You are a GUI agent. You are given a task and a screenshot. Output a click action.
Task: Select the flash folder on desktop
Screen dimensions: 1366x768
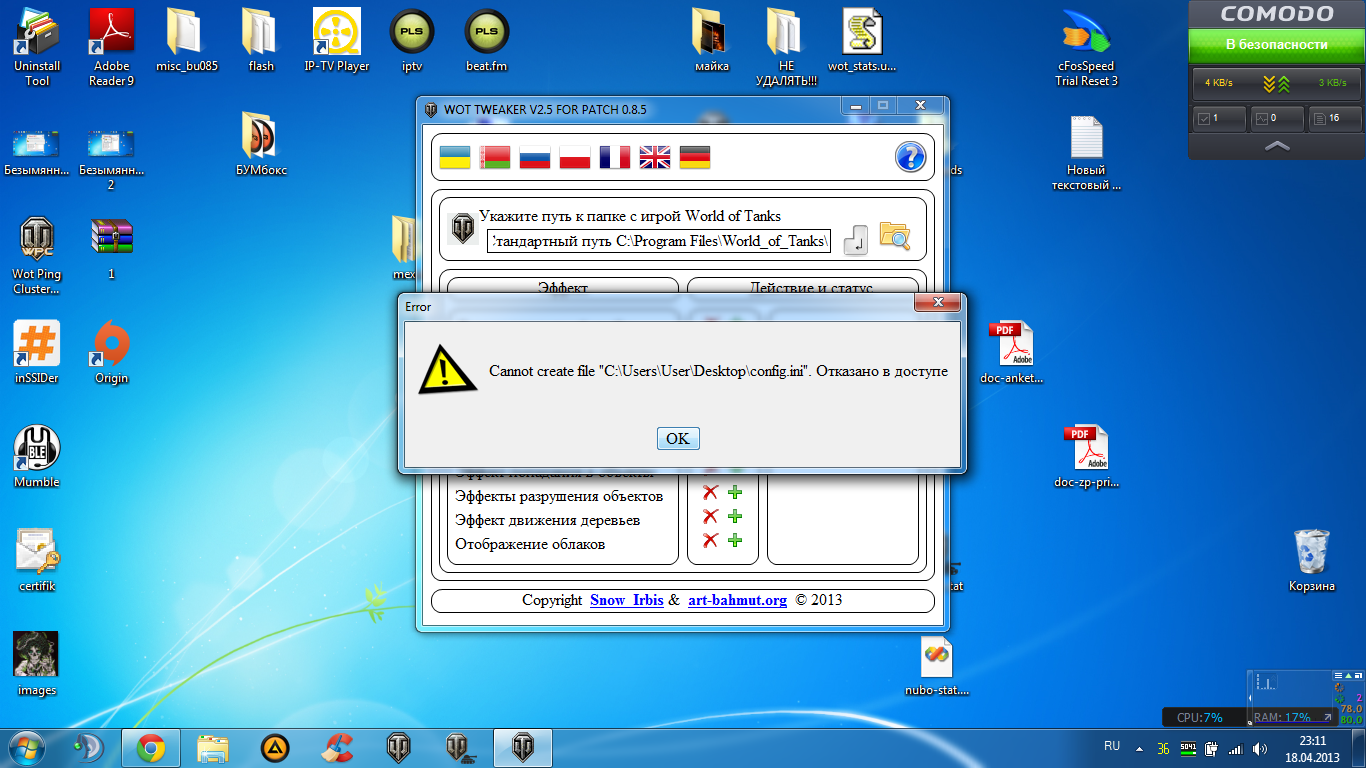[261, 40]
